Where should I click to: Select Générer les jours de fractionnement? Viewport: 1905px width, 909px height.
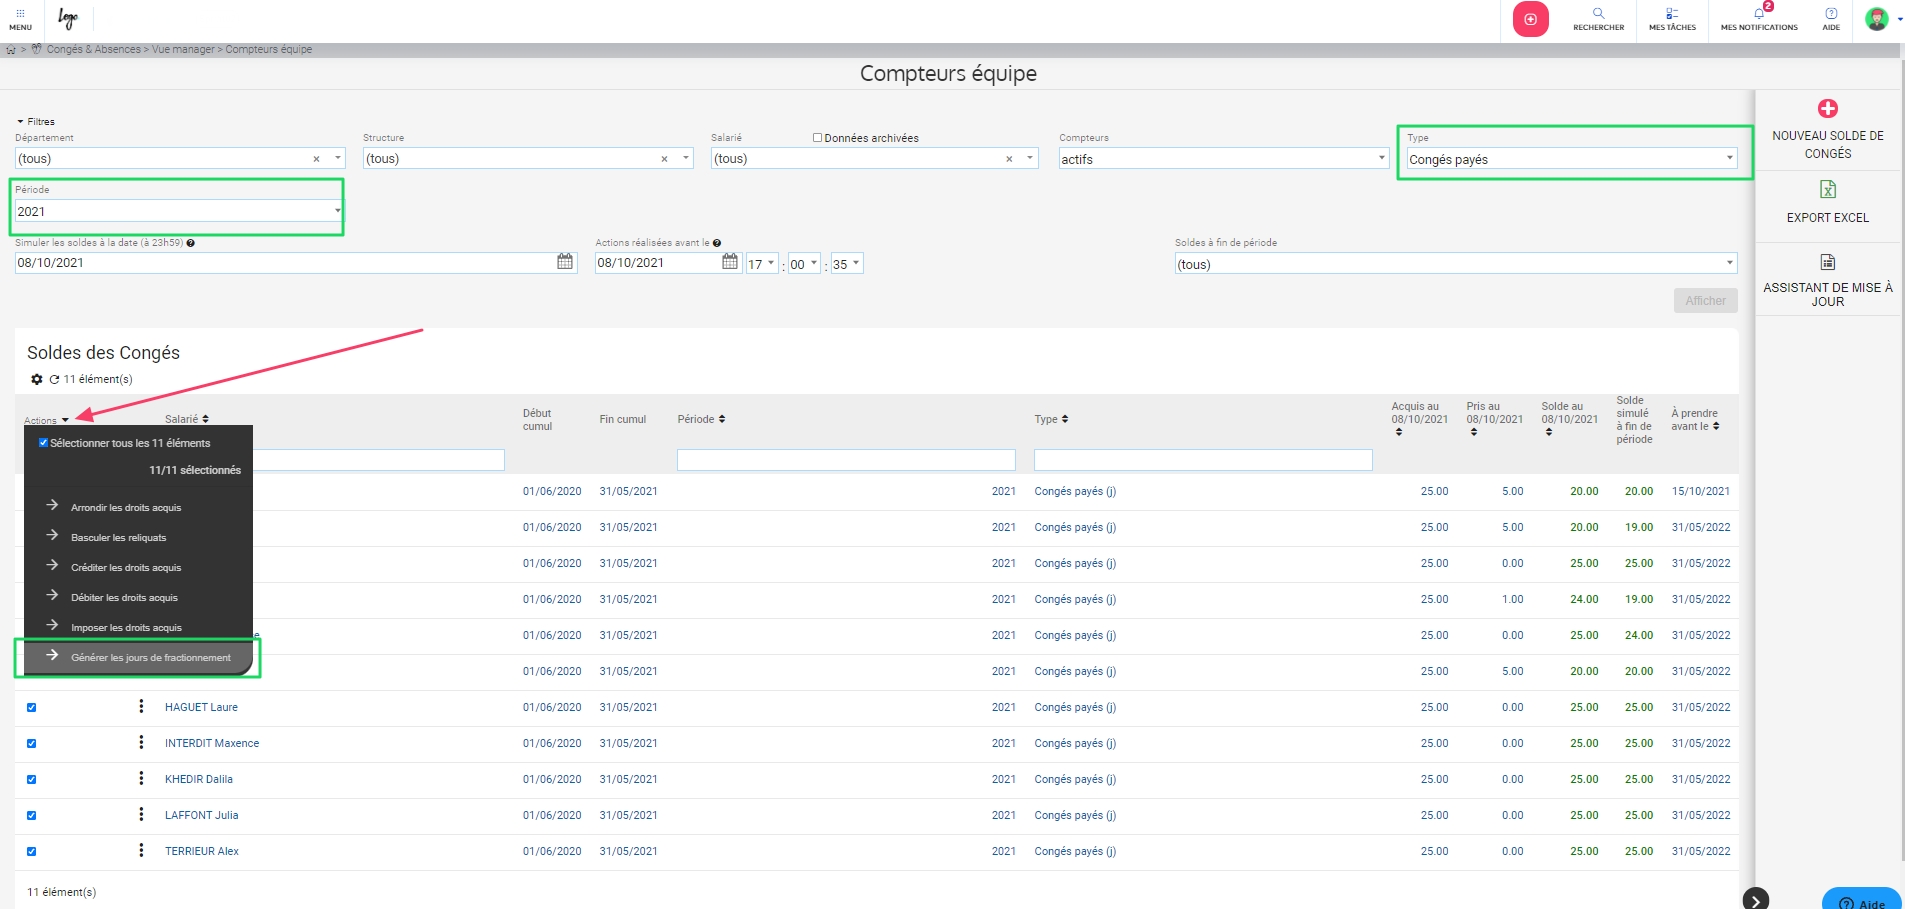point(150,658)
